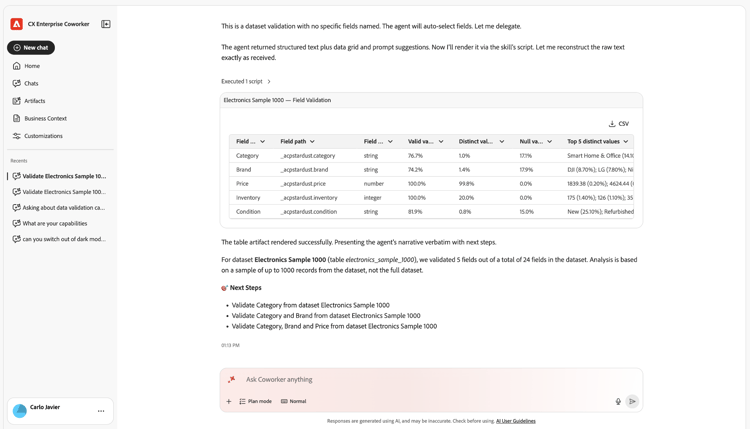Expand Executed 1 script details
The width and height of the screenshot is (750, 429).
point(246,81)
